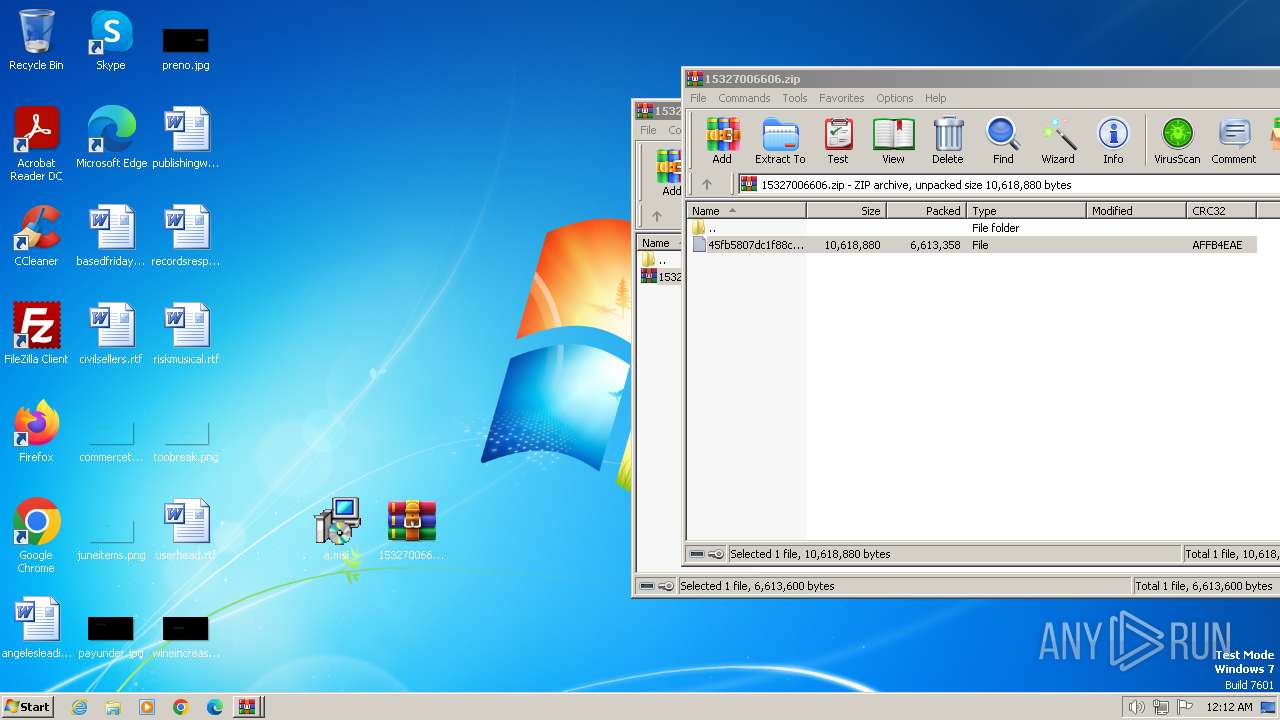Screen dimensions: 1280x720
Task: Open the Wizard tool
Action: point(1058,140)
